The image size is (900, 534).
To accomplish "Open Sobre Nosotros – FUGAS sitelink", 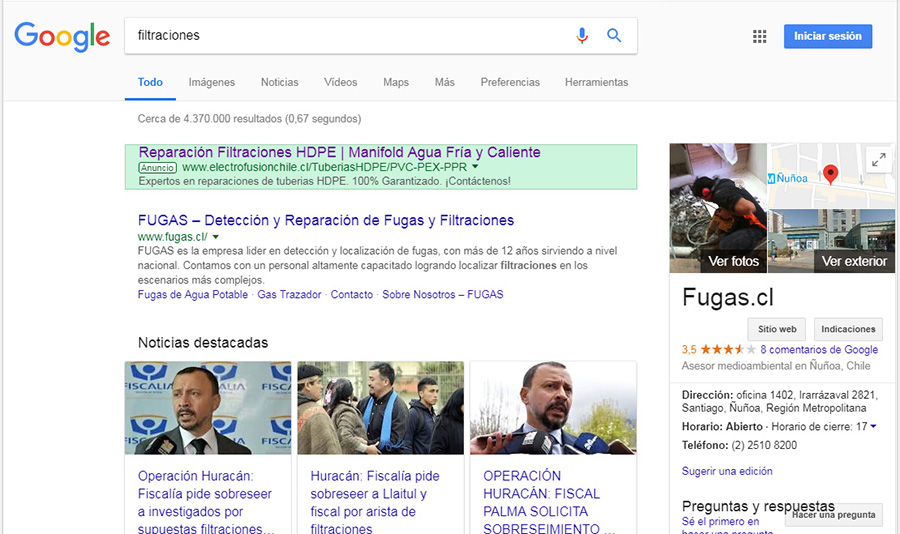I will tap(443, 294).
